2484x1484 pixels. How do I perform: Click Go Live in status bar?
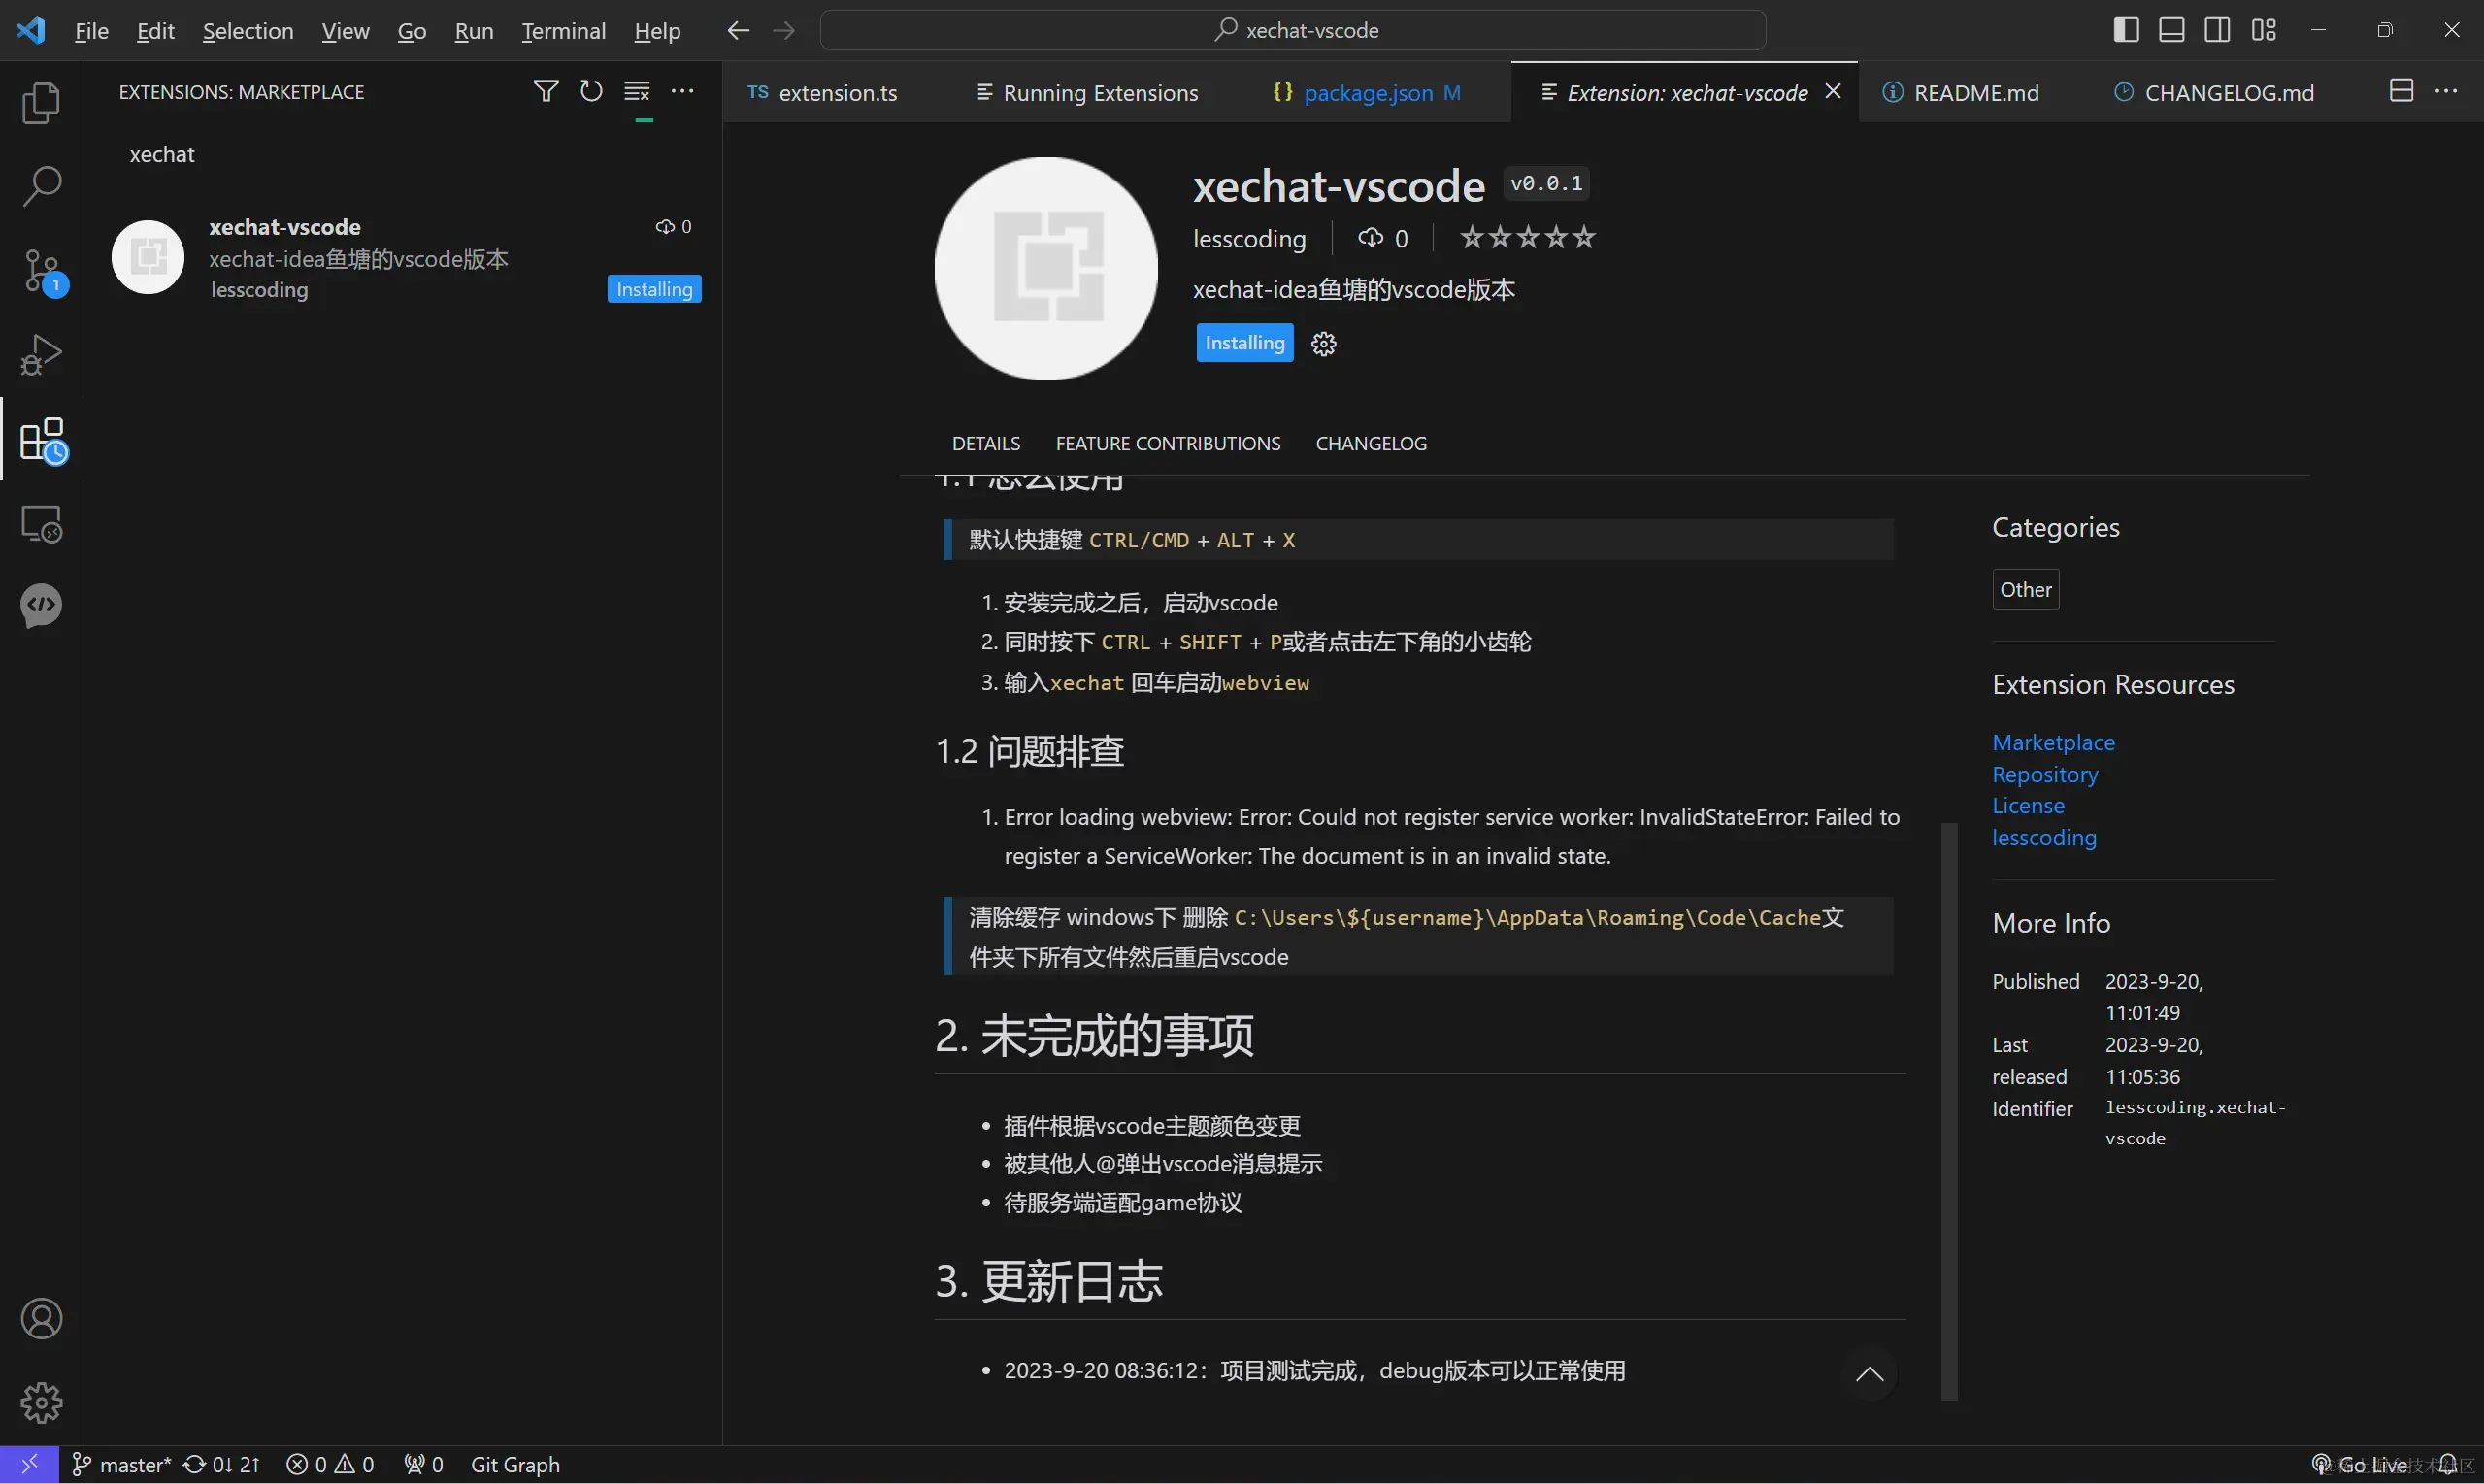2360,1464
